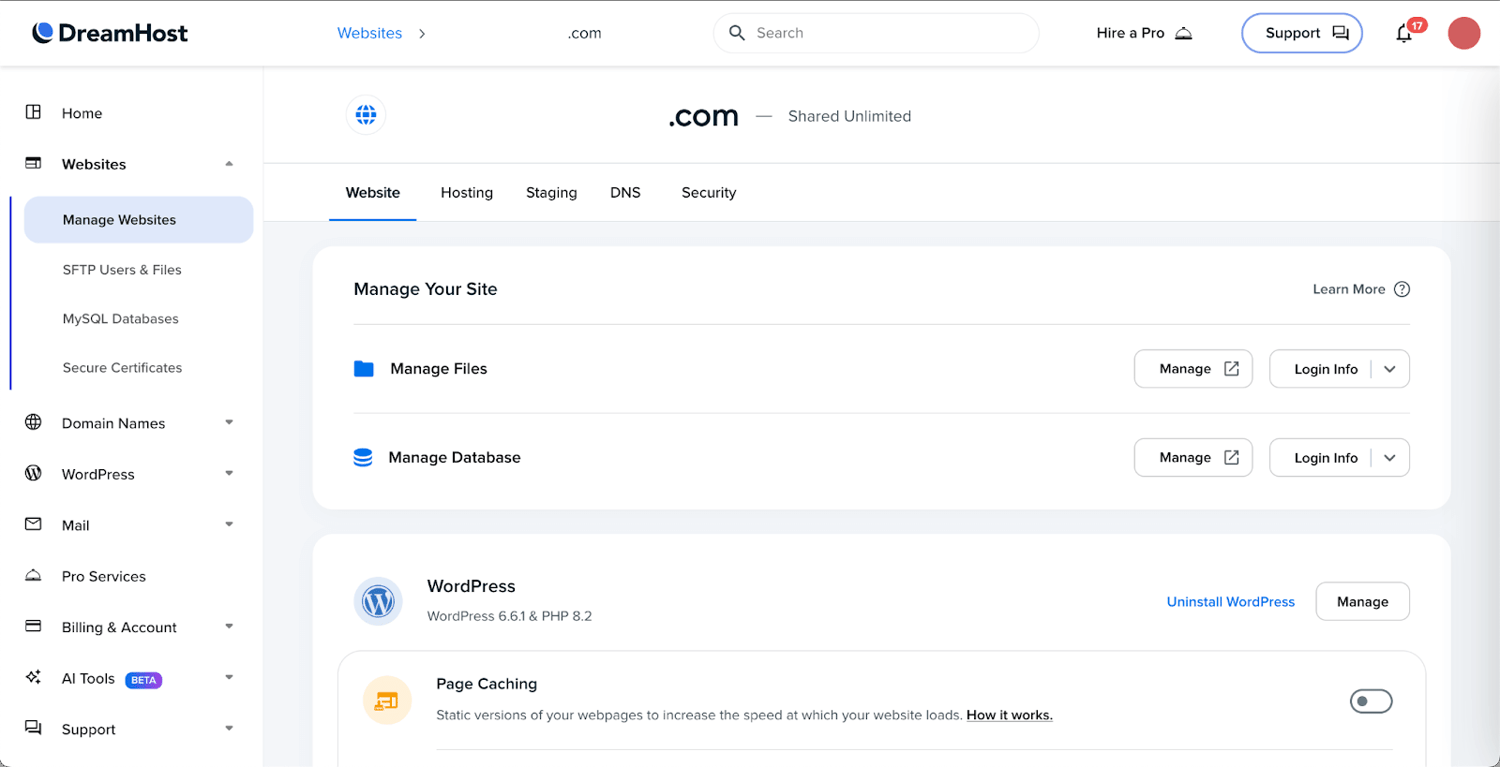Open MySQL Databases in sidebar

pyautogui.click(x=120, y=318)
